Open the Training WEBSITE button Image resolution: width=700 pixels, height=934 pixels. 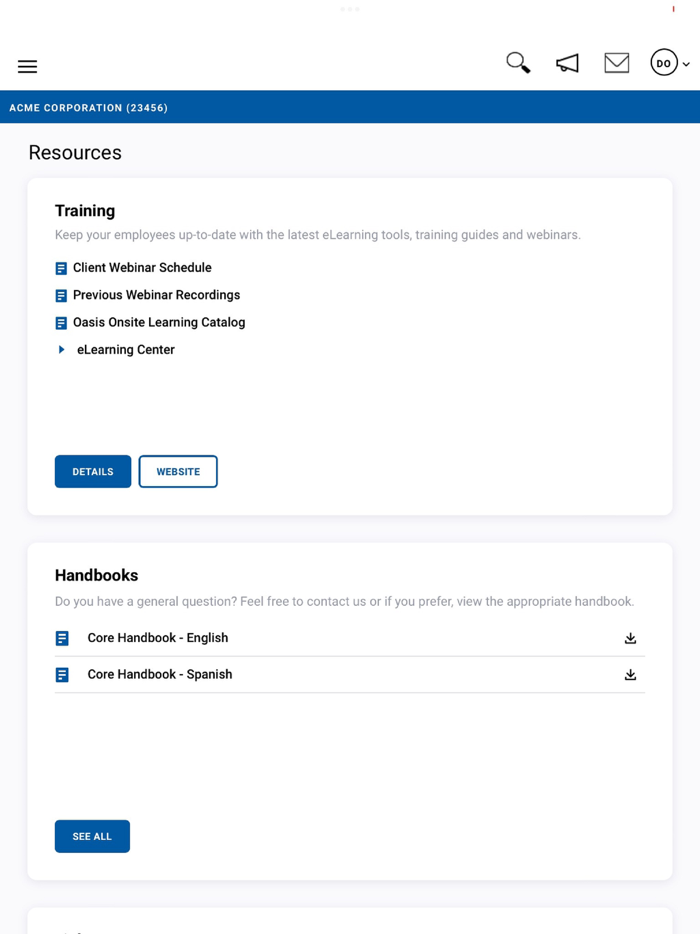click(x=178, y=471)
